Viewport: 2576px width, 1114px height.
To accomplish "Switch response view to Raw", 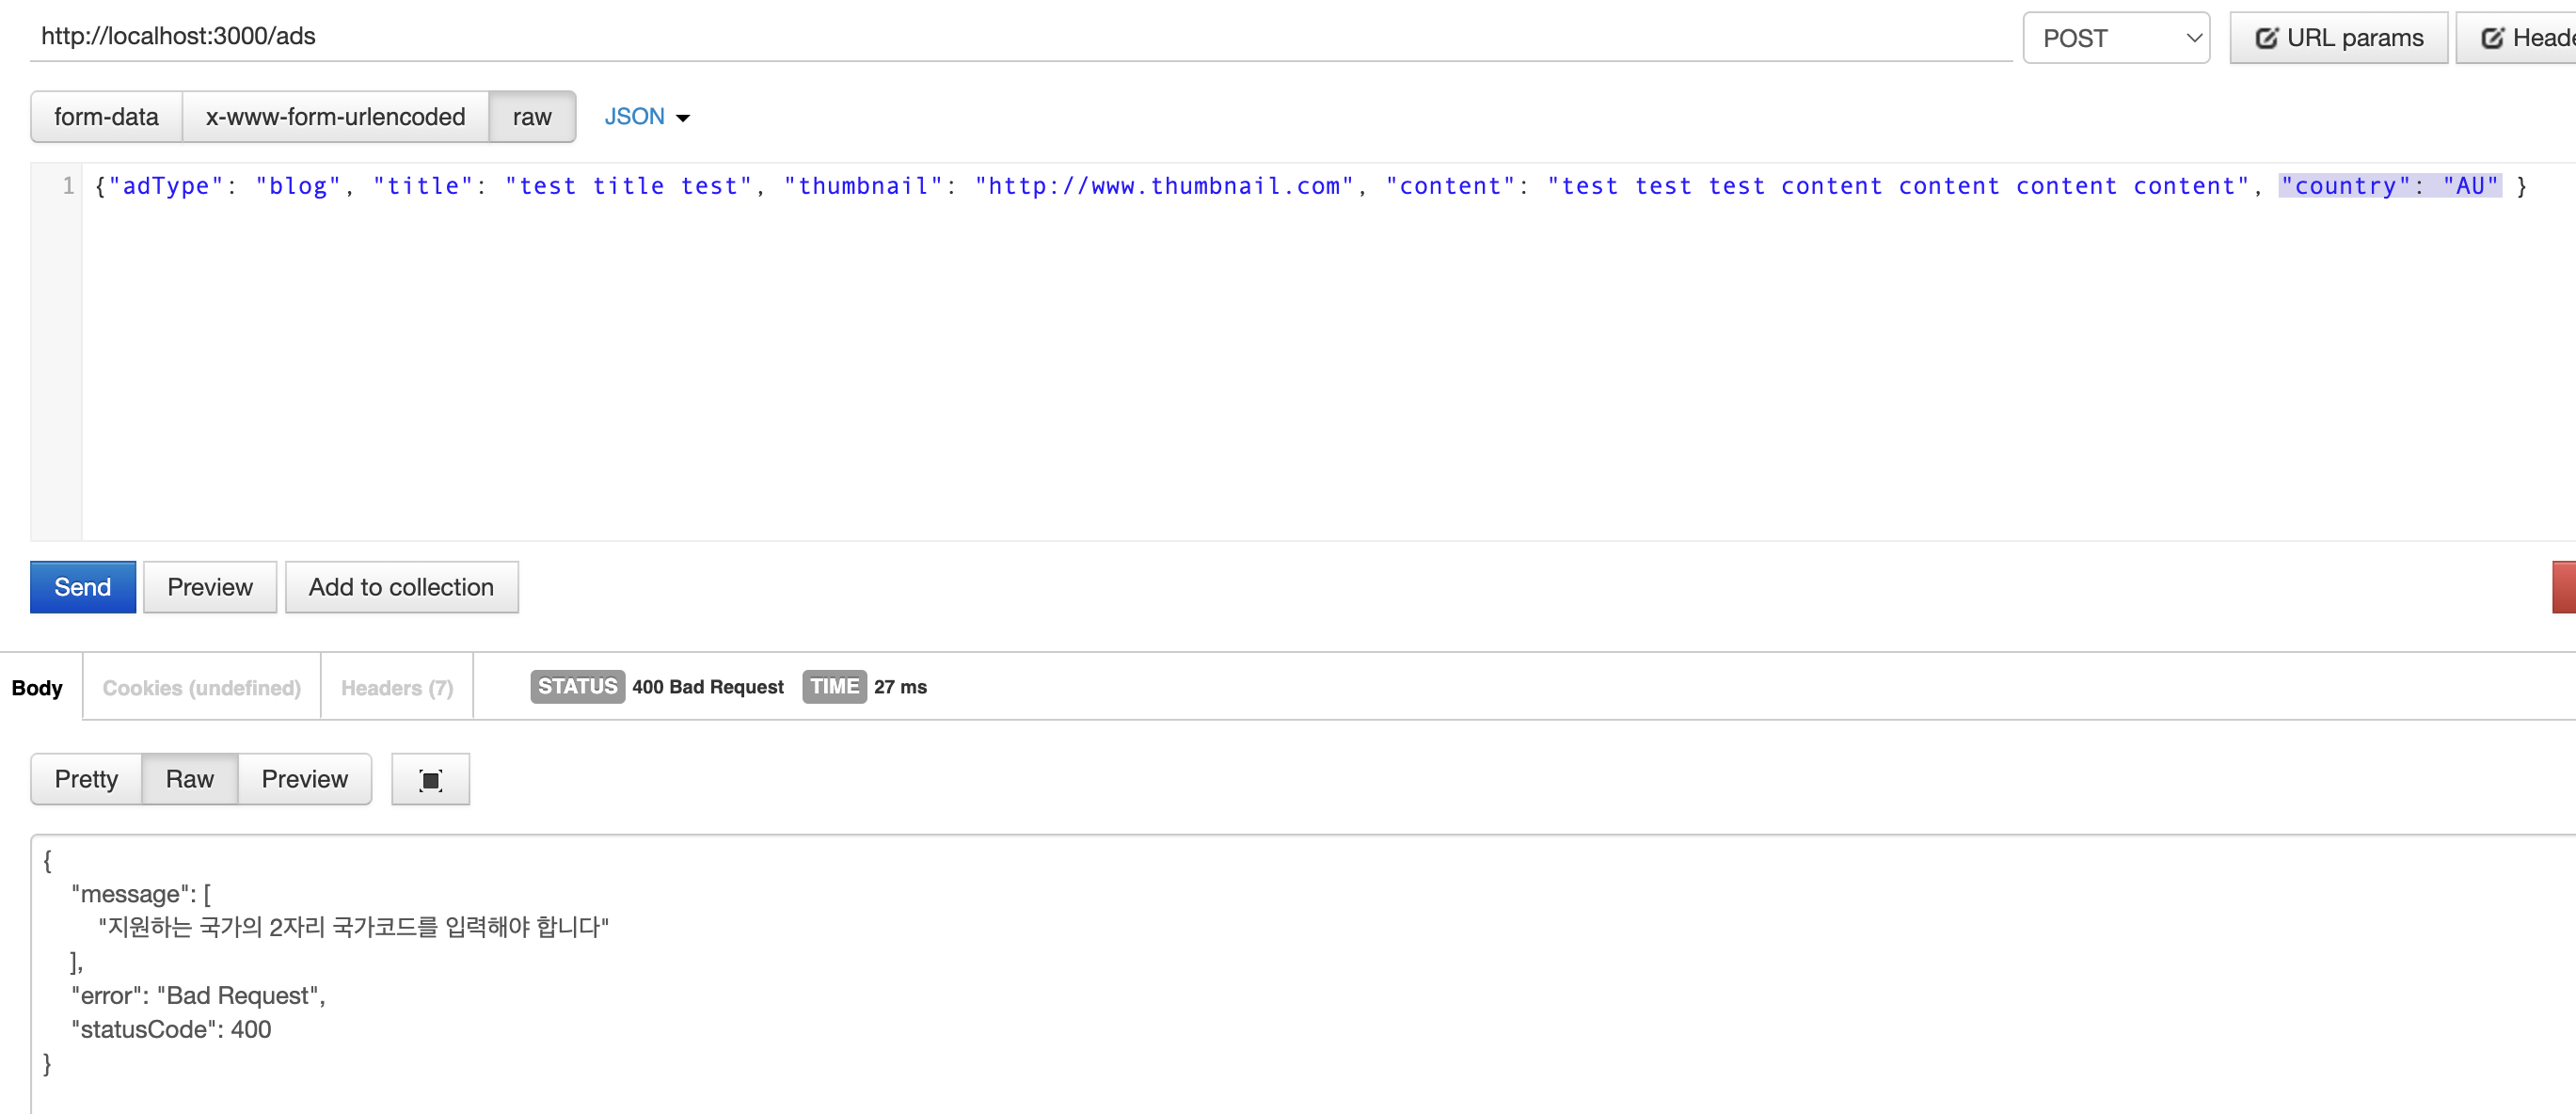I will coord(189,779).
